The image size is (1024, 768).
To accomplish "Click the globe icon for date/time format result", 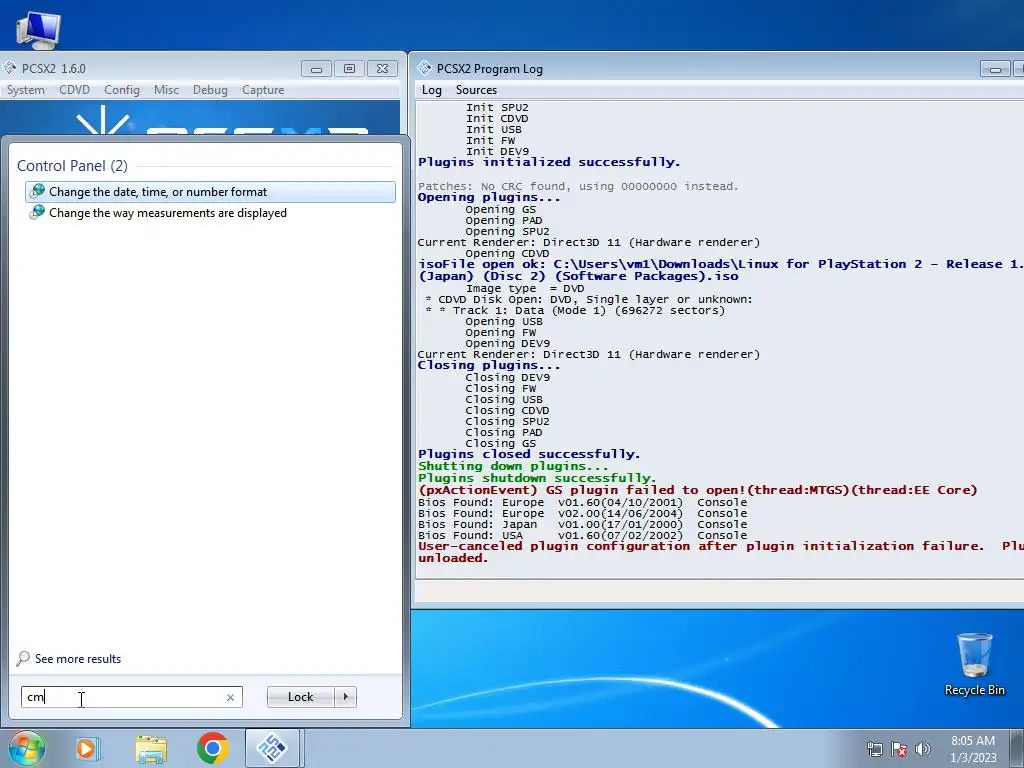I will (37, 191).
